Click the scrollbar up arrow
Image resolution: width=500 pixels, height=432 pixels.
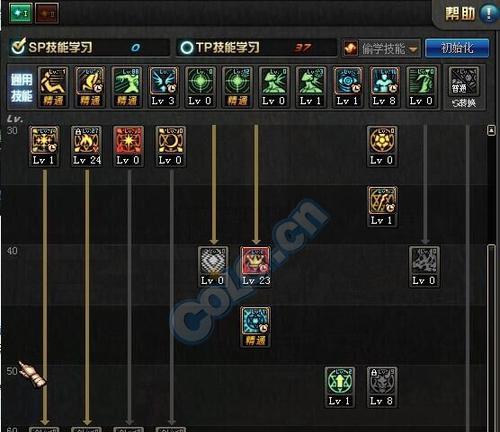click(x=491, y=130)
